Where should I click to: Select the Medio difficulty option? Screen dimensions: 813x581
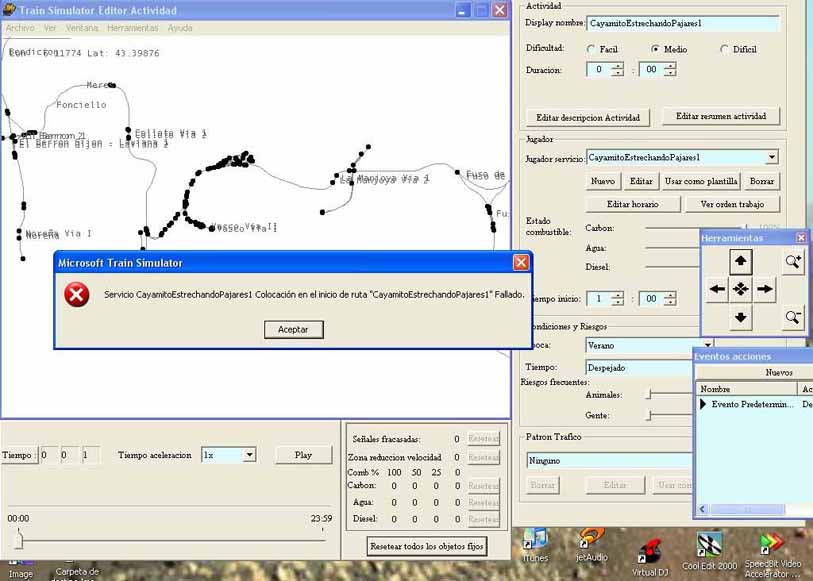(x=656, y=48)
